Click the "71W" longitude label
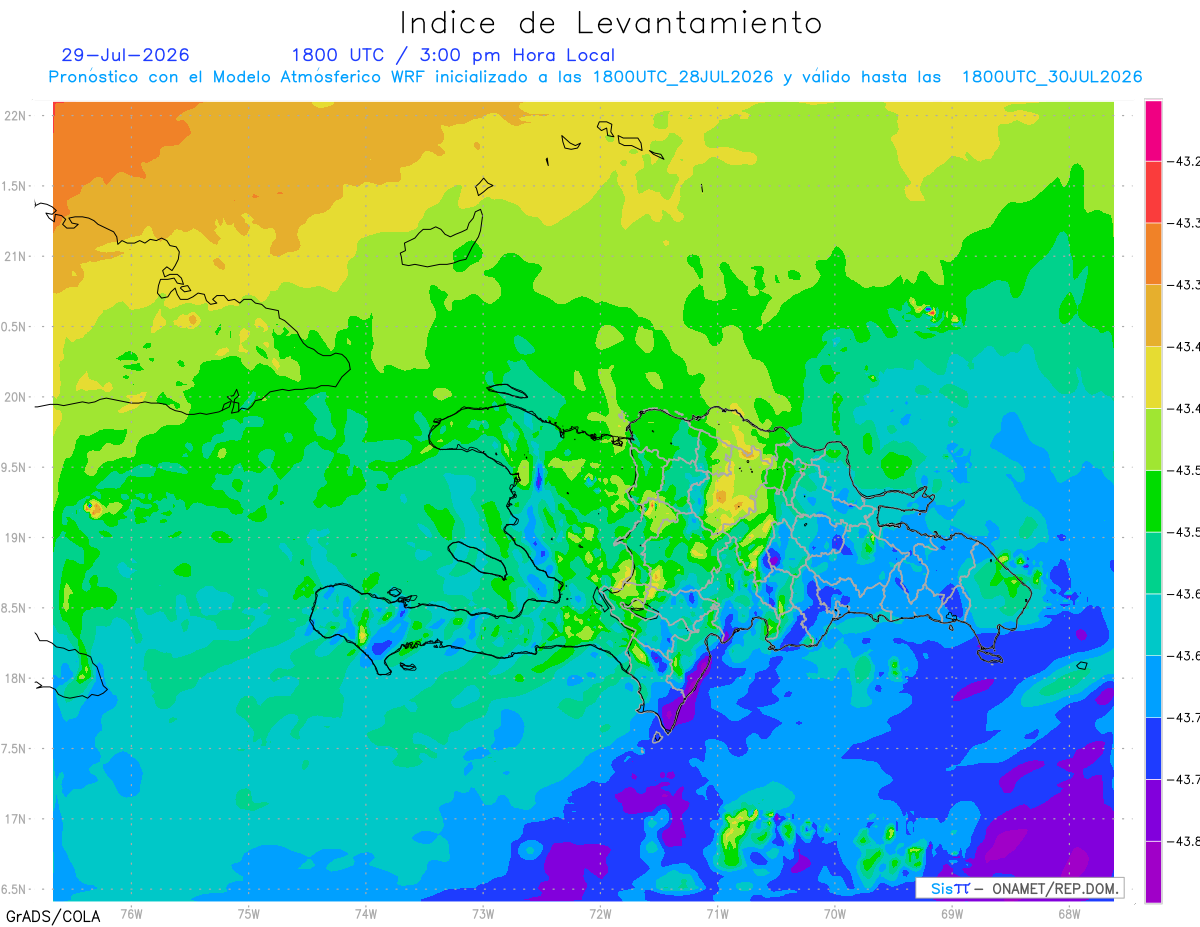Image resolution: width=1200 pixels, height=927 pixels. [x=717, y=913]
